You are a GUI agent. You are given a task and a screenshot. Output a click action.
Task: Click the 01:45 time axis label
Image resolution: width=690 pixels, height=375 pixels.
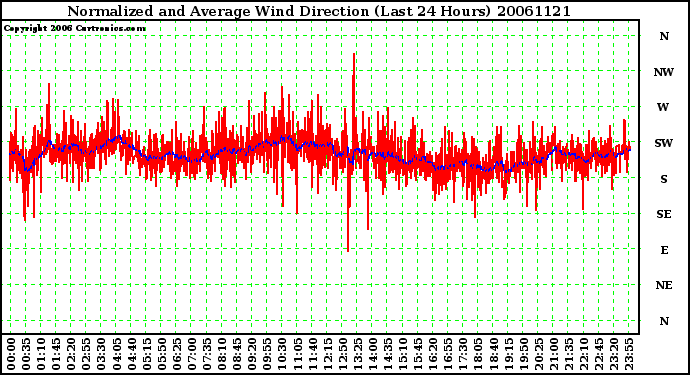click(56, 354)
